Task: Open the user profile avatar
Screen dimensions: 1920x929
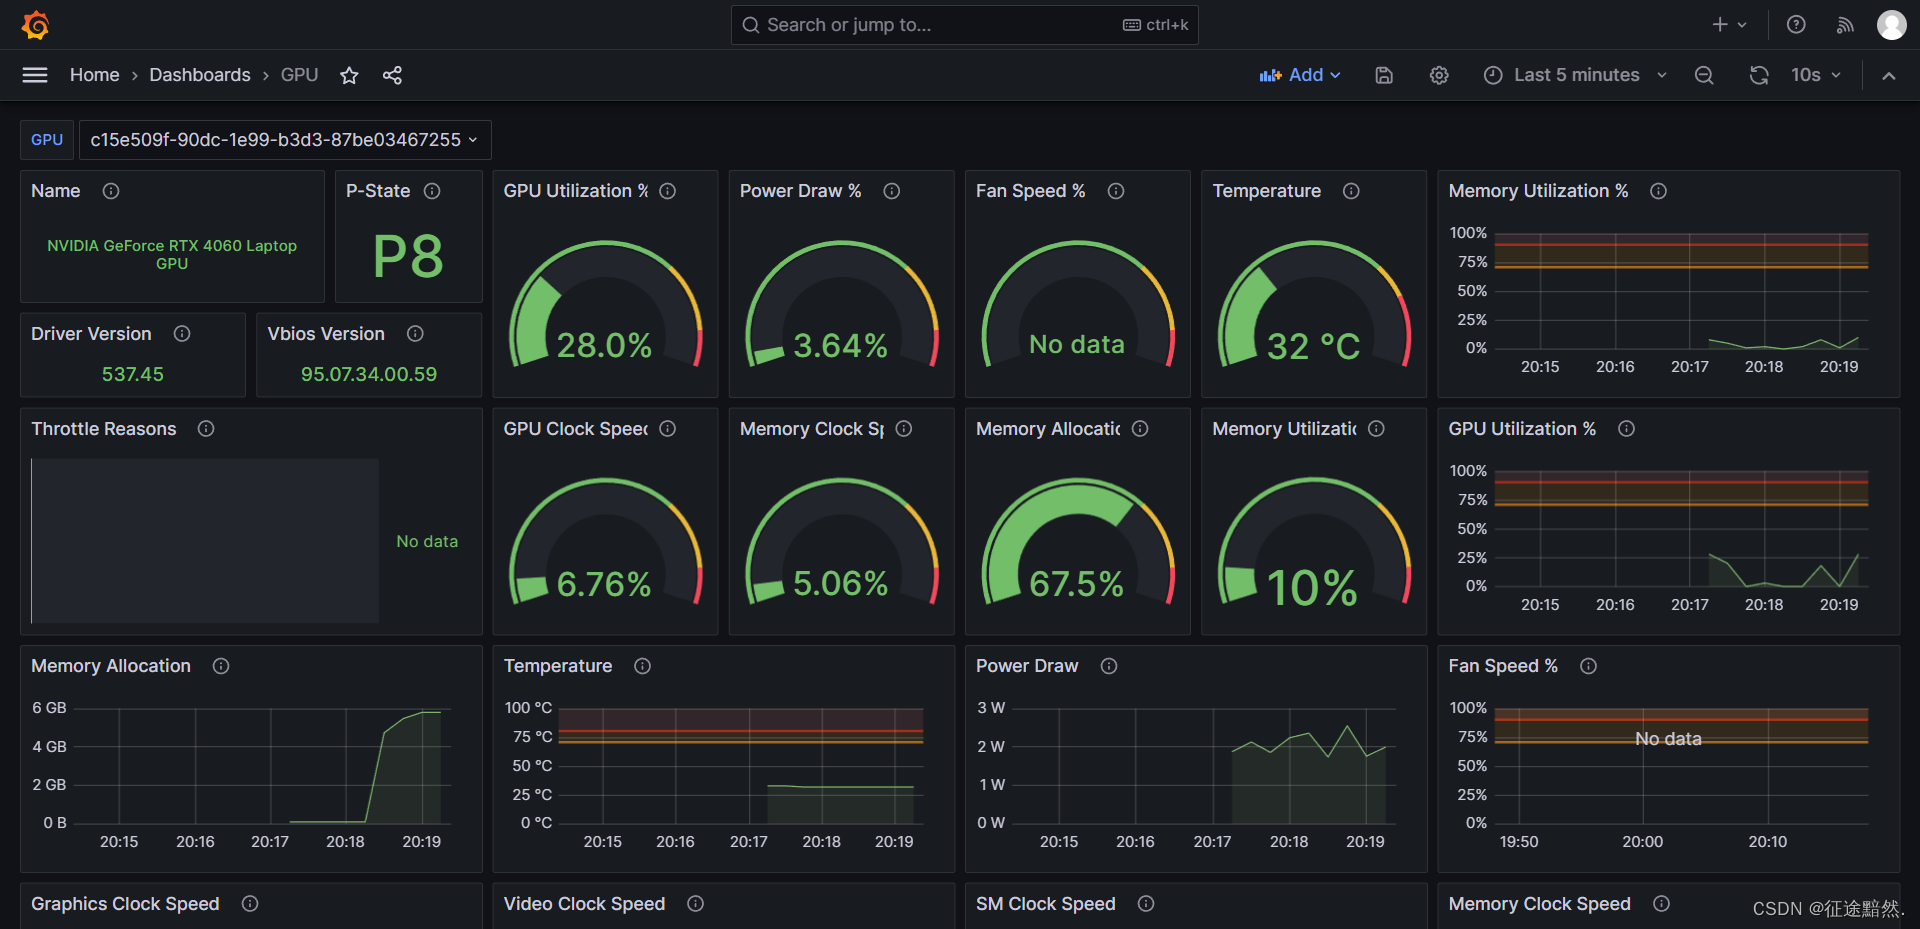Action: pos(1891,25)
